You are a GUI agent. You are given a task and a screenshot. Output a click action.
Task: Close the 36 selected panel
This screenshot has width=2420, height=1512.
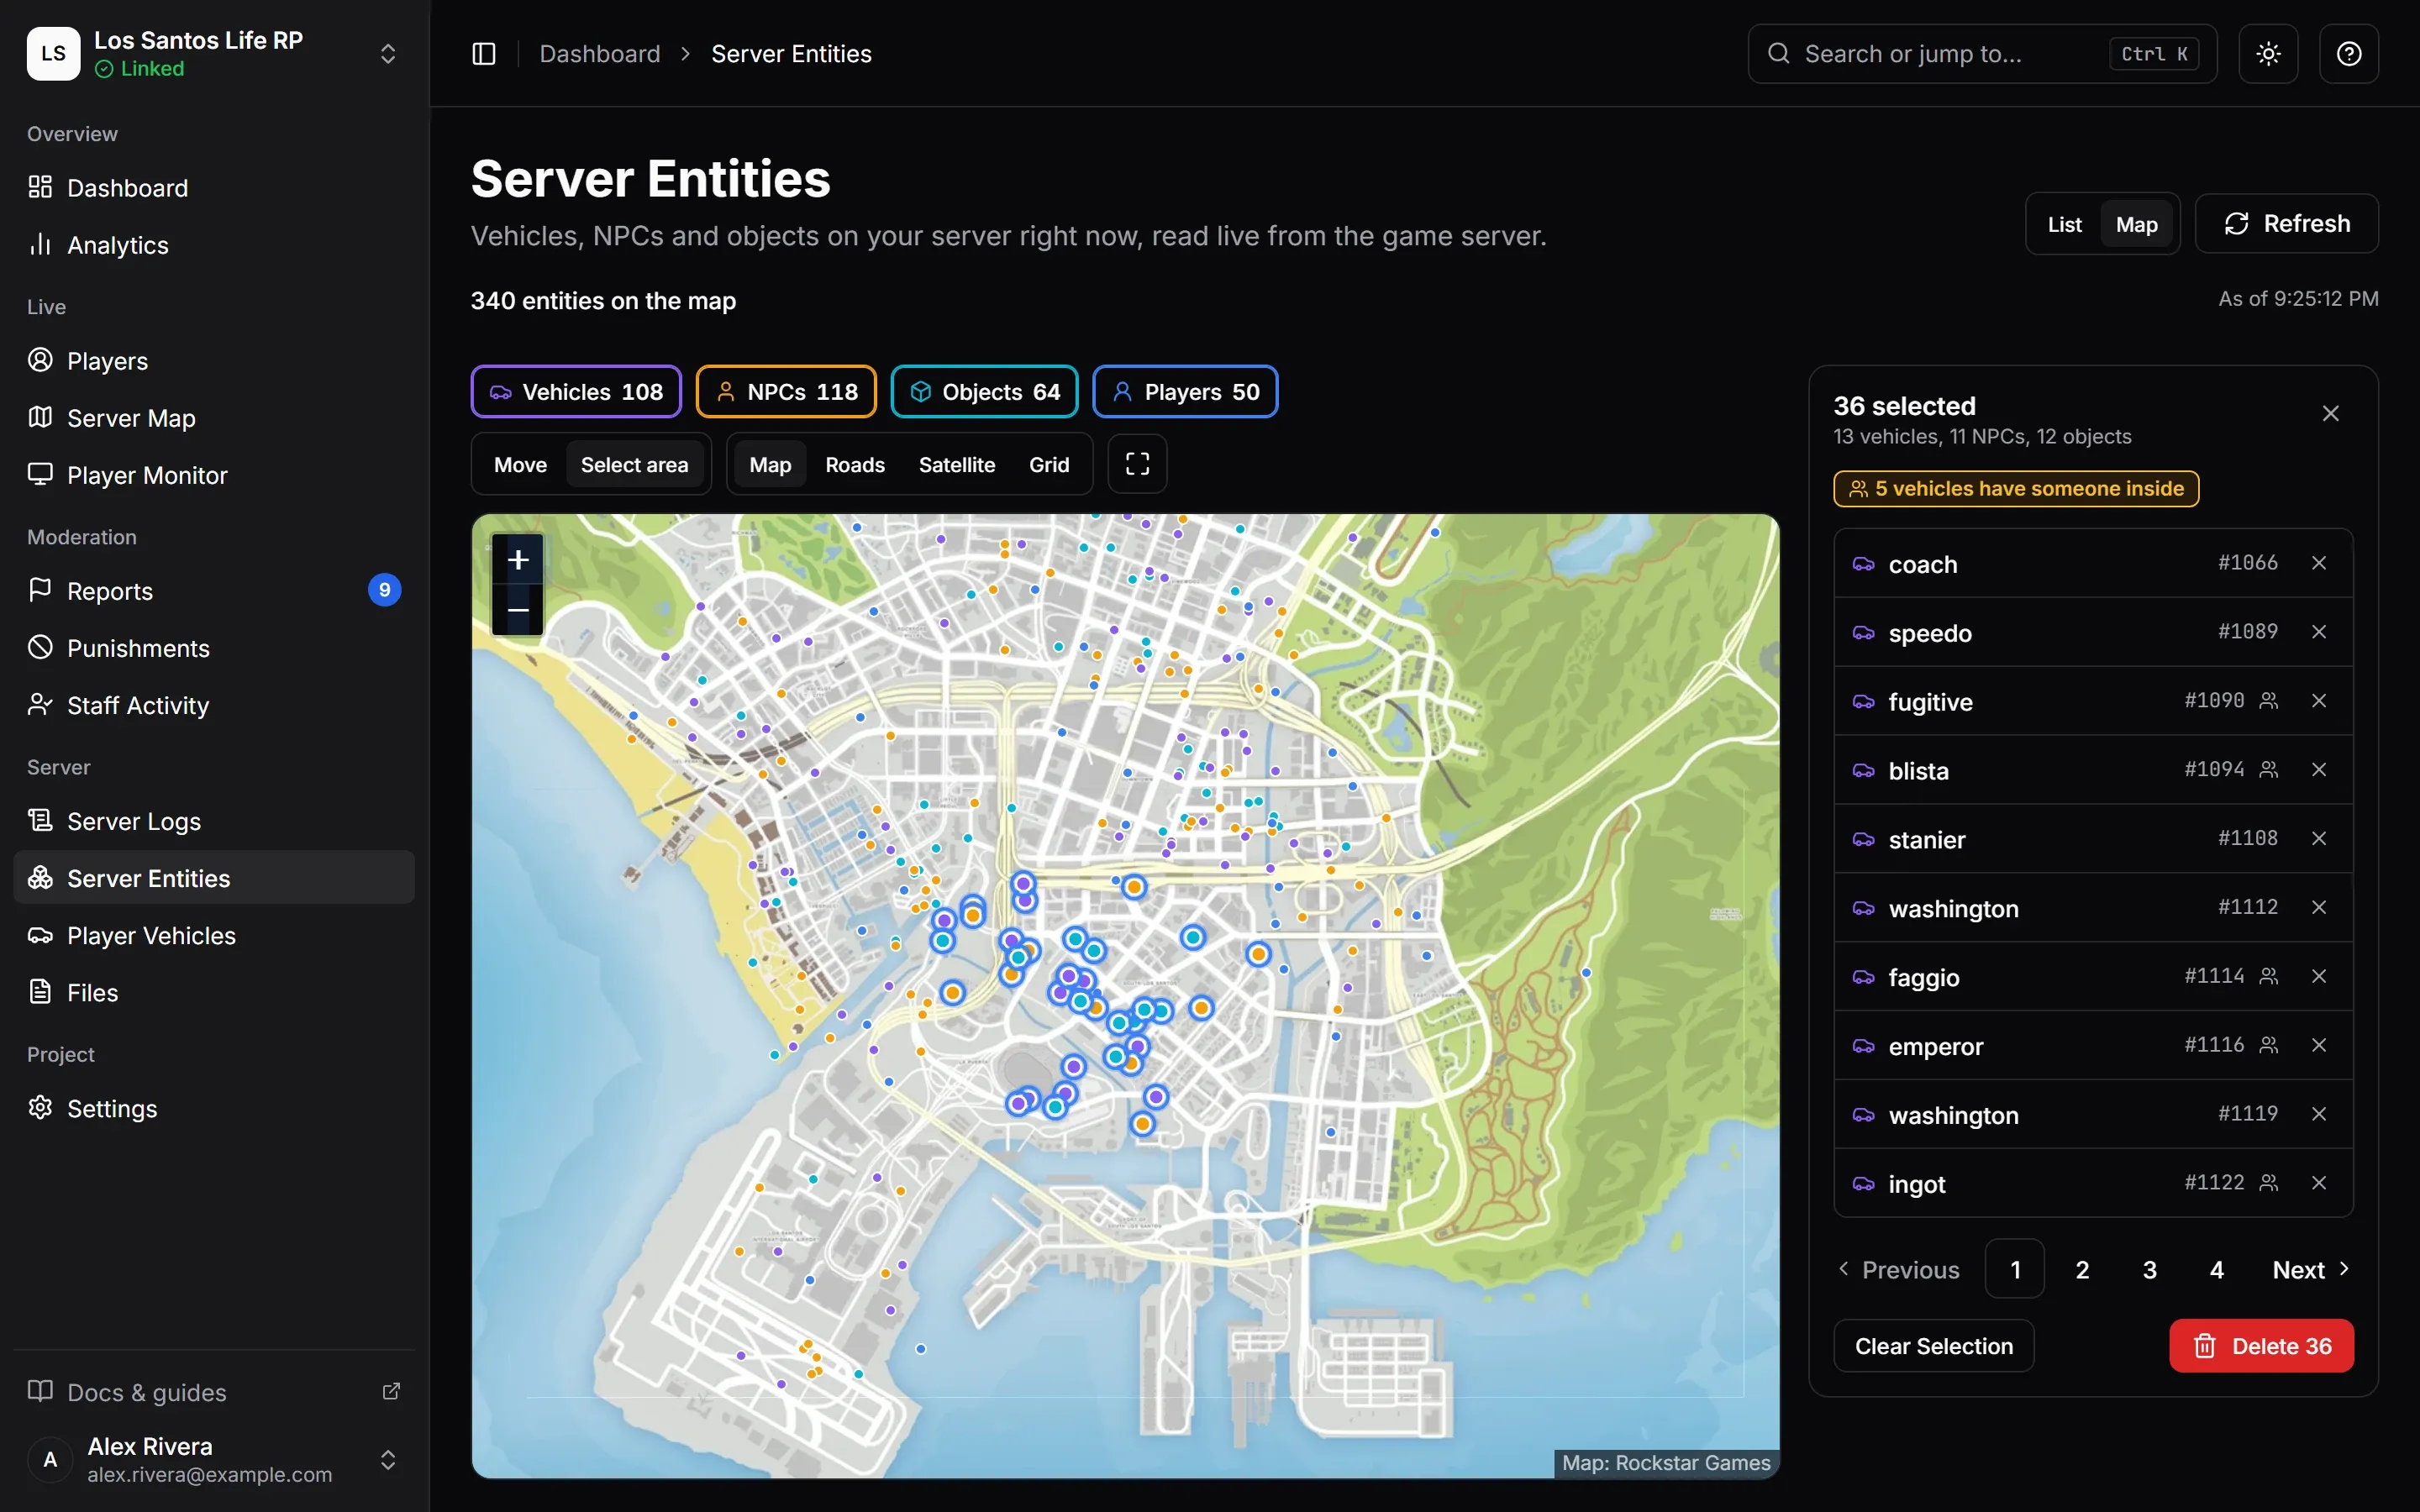(2330, 414)
